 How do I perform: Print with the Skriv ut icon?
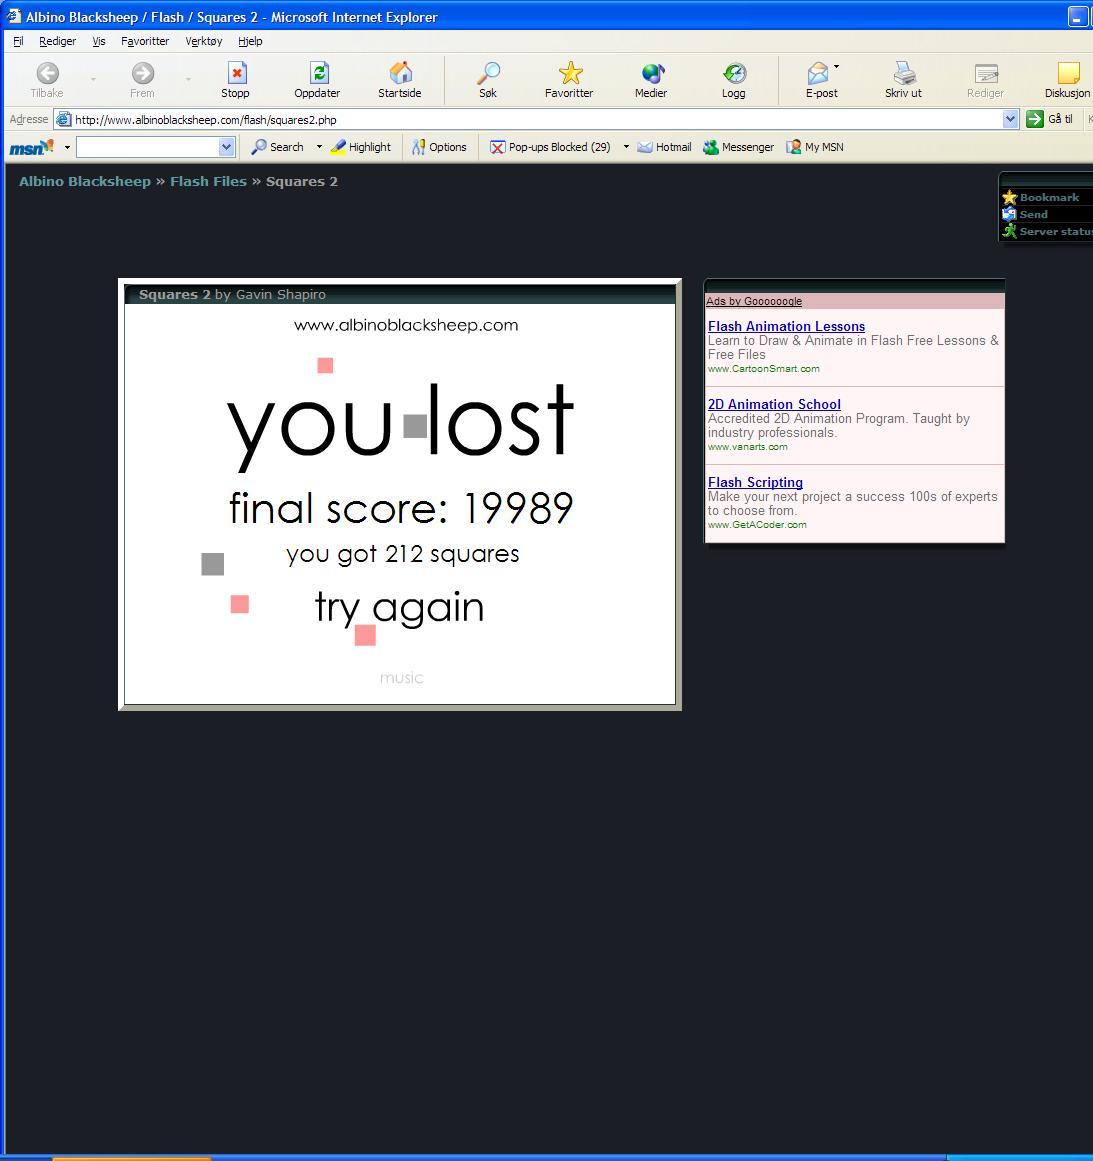(x=904, y=73)
